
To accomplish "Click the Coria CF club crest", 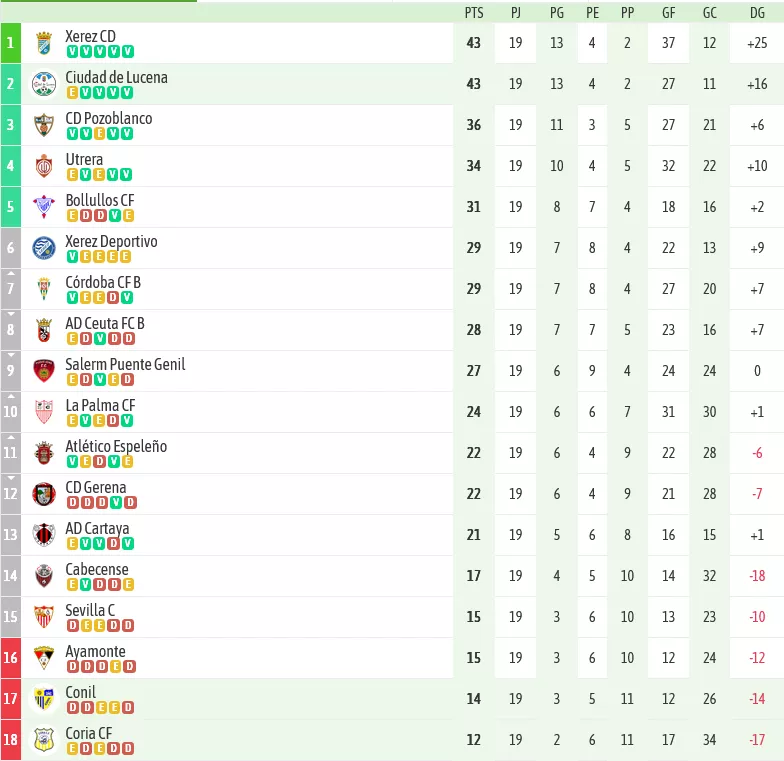I will tap(44, 740).
